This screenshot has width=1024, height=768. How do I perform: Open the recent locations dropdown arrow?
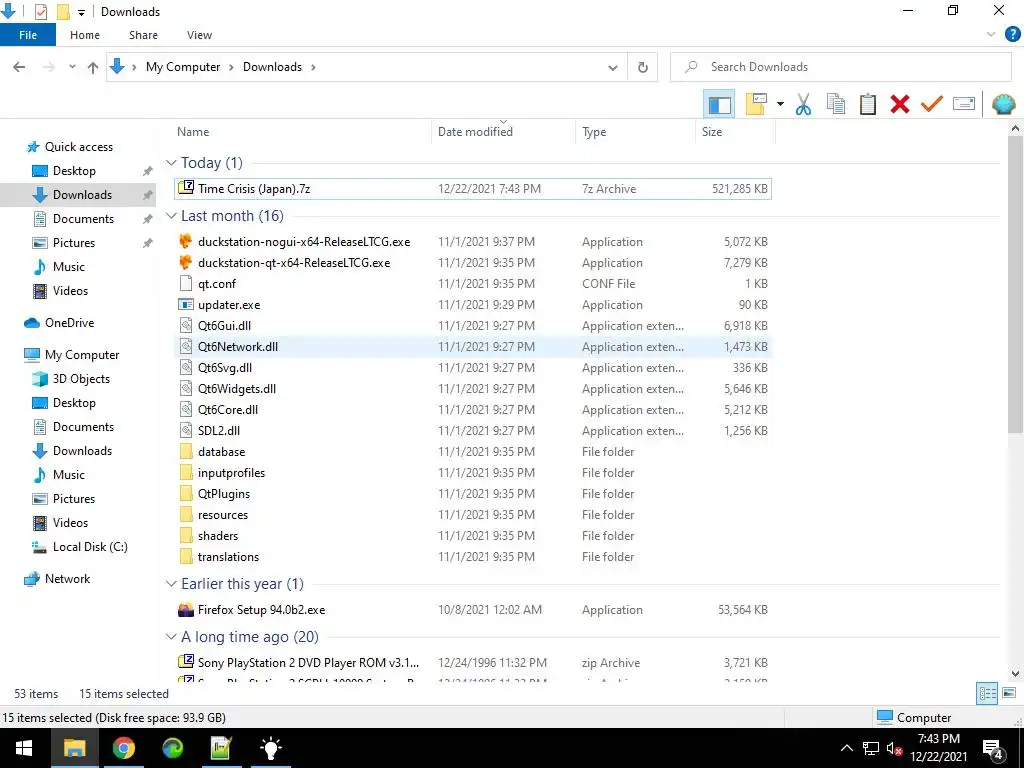pos(72,67)
